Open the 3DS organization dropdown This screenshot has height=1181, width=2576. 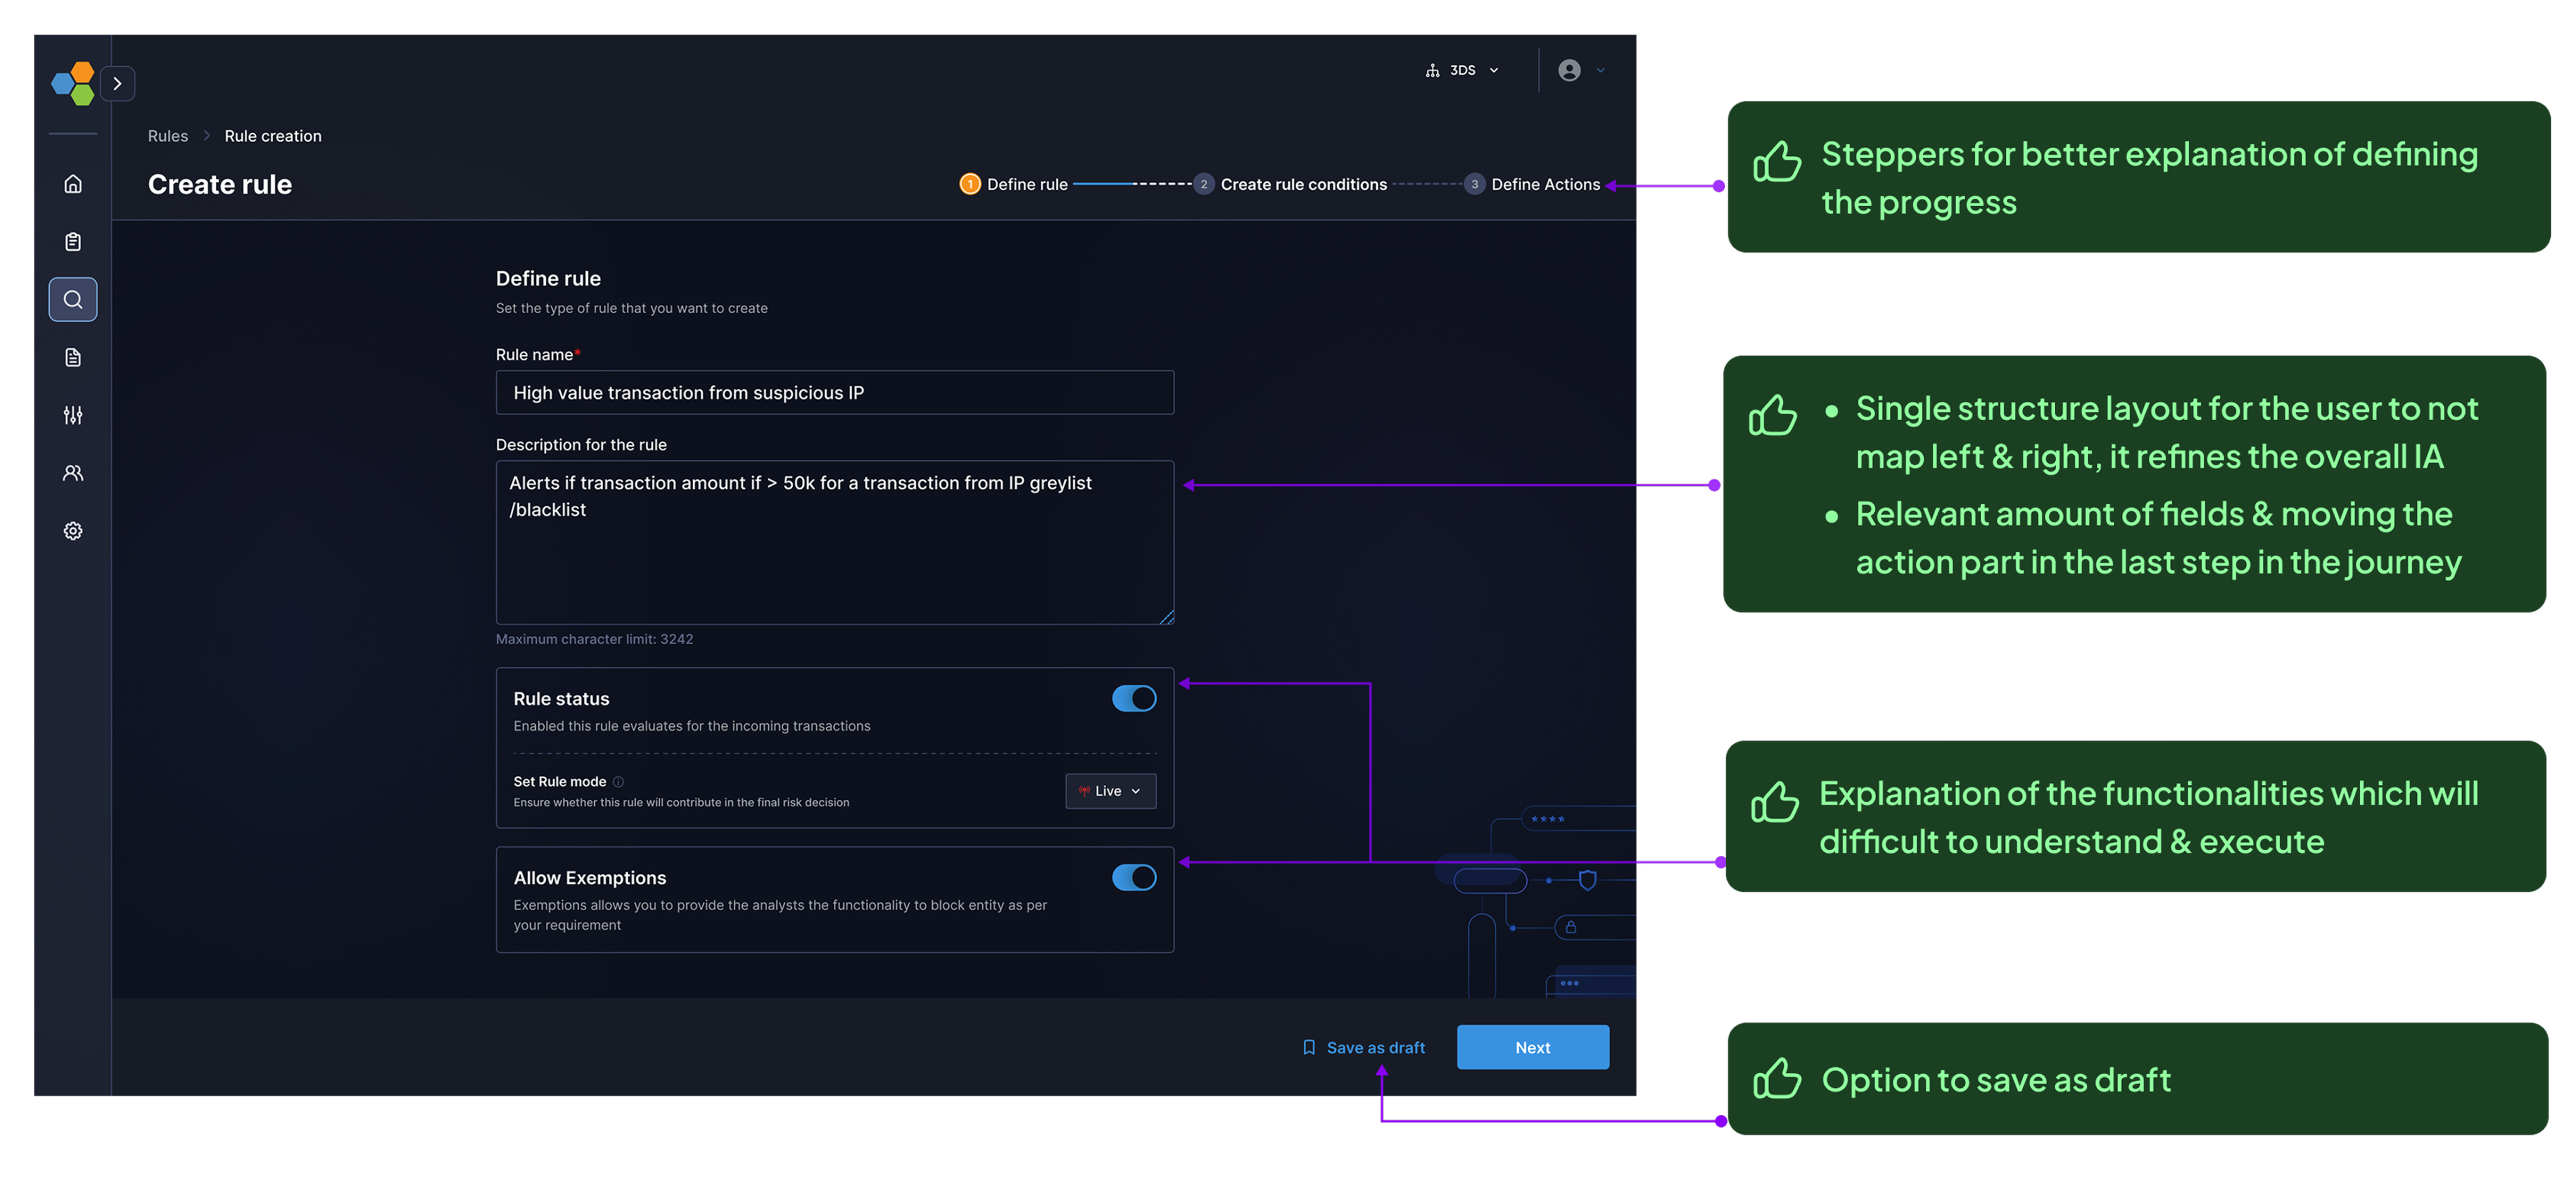tap(1462, 70)
